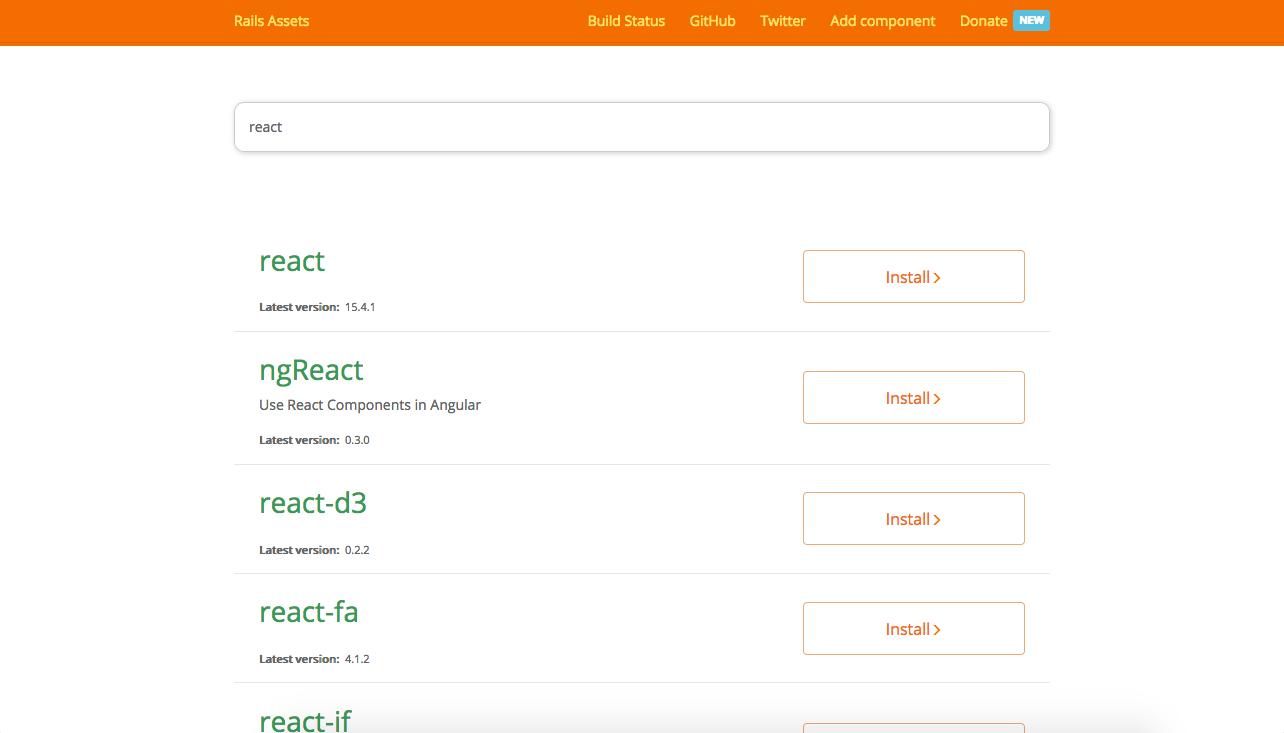This screenshot has width=1284, height=733.
Task: Select the react-fa version number 4.1.2
Action: pyautogui.click(x=357, y=659)
